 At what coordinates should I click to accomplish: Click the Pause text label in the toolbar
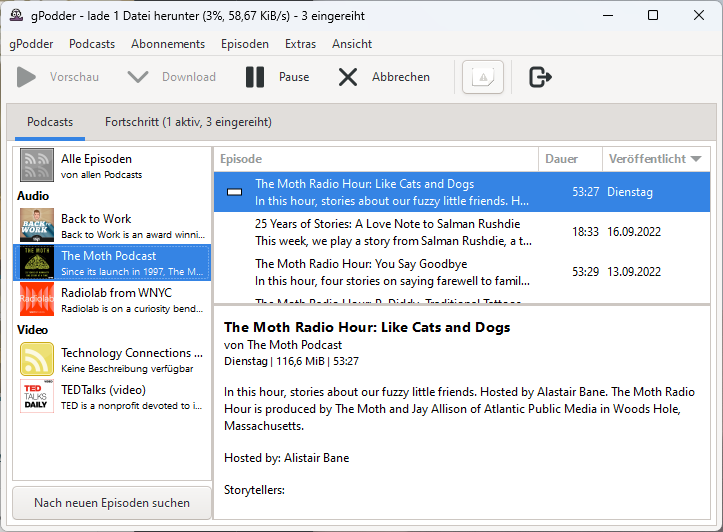pyautogui.click(x=294, y=77)
